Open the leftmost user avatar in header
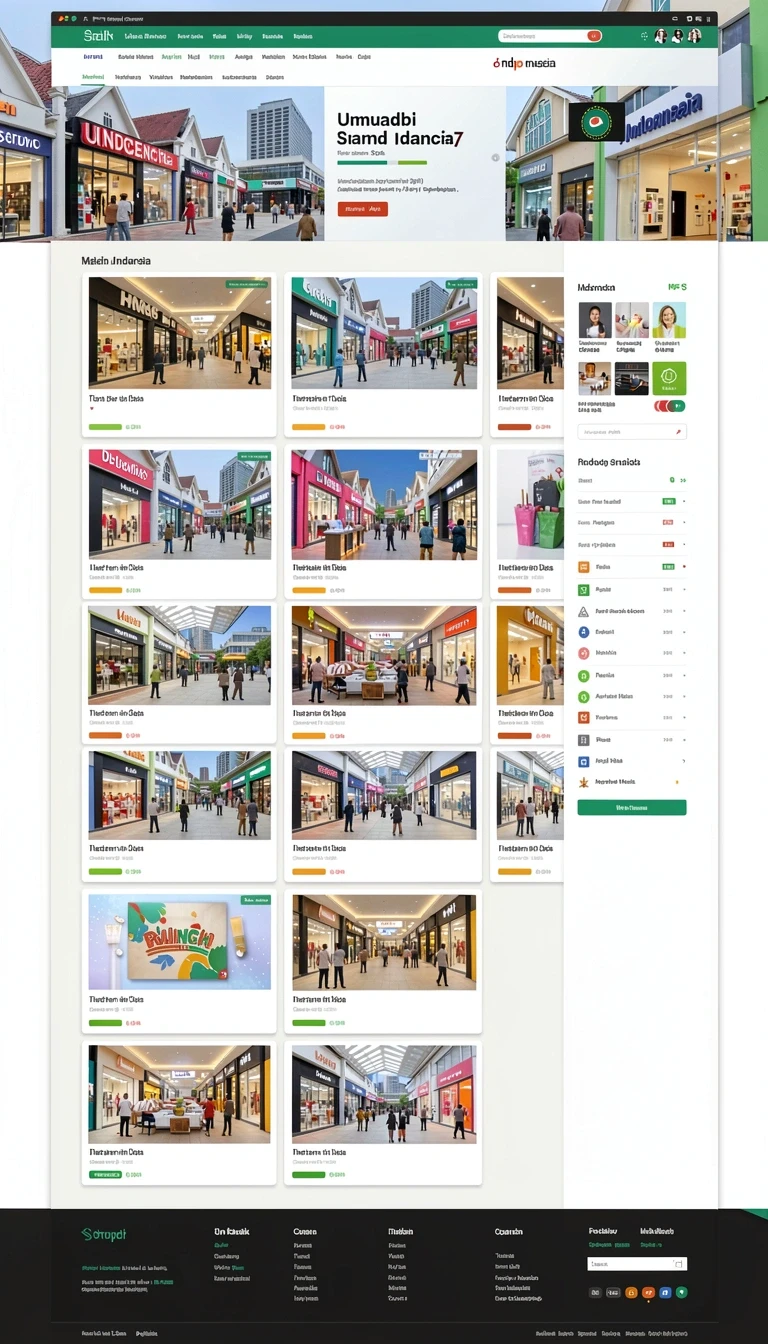 point(661,36)
